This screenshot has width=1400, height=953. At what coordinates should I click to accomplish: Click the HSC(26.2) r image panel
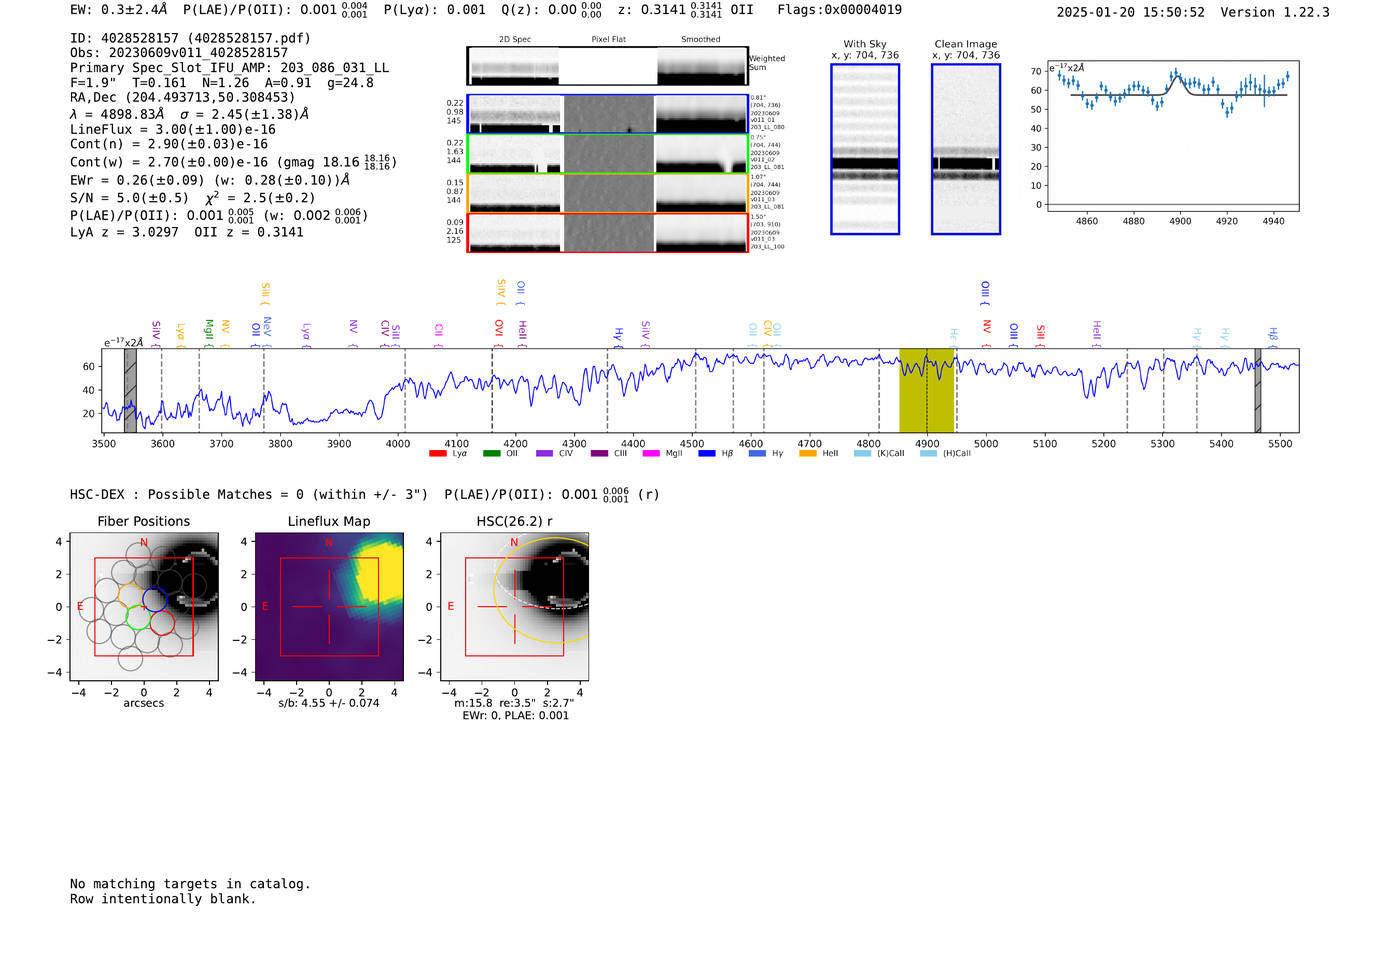[514, 607]
